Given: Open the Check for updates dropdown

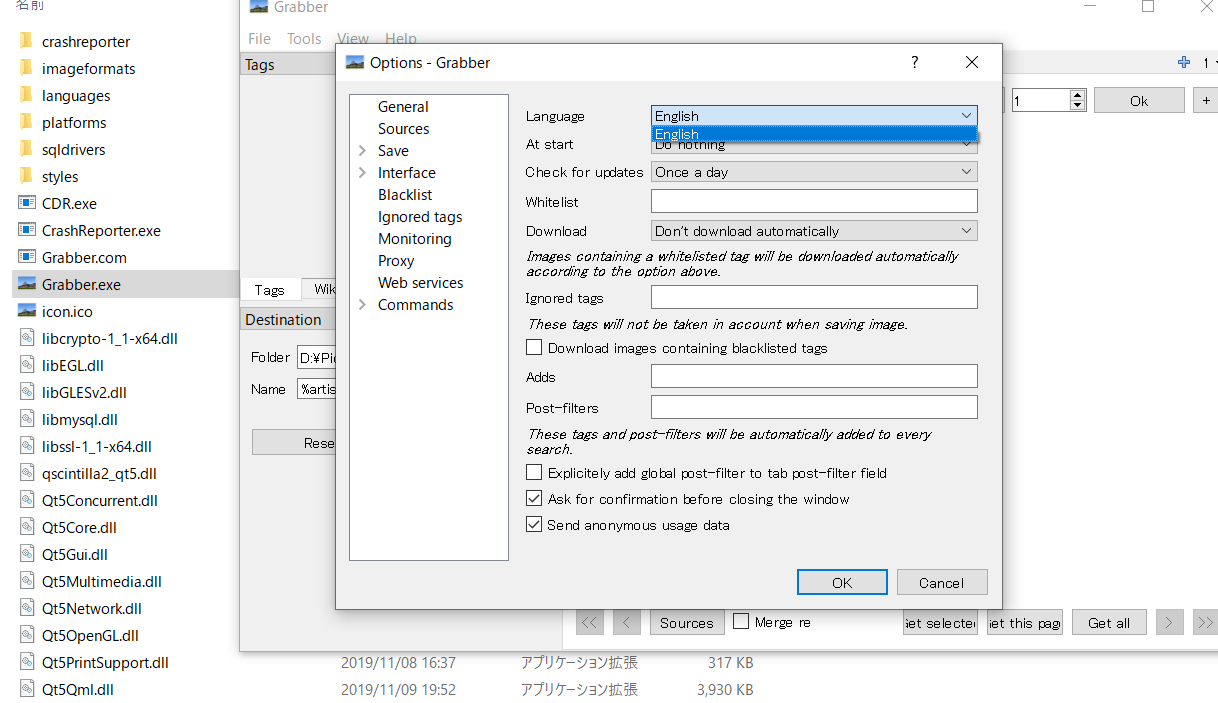Looking at the screenshot, I should 814,172.
